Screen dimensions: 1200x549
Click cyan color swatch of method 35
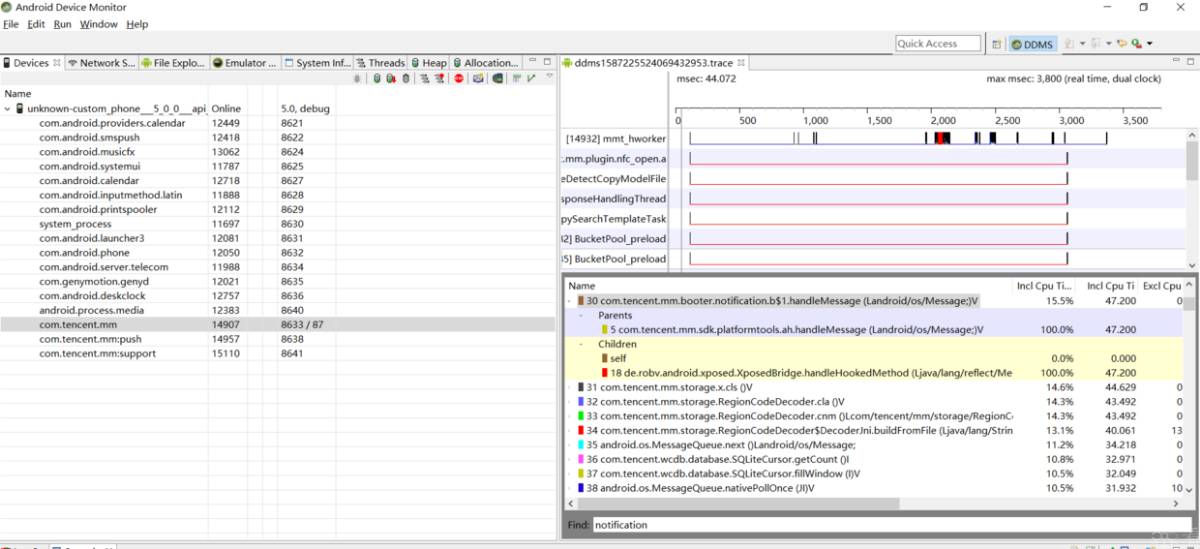coord(581,445)
